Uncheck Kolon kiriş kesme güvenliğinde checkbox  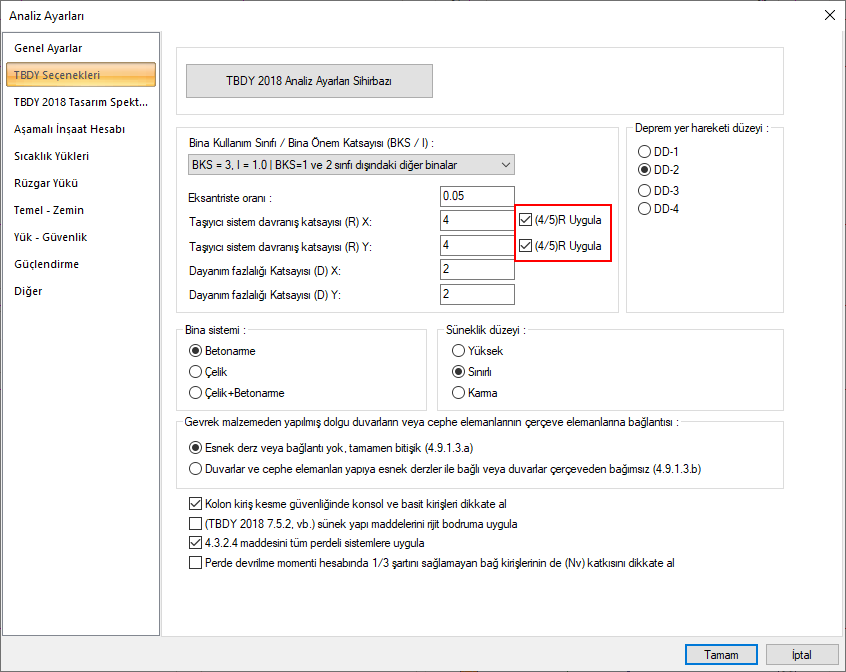click(x=195, y=504)
